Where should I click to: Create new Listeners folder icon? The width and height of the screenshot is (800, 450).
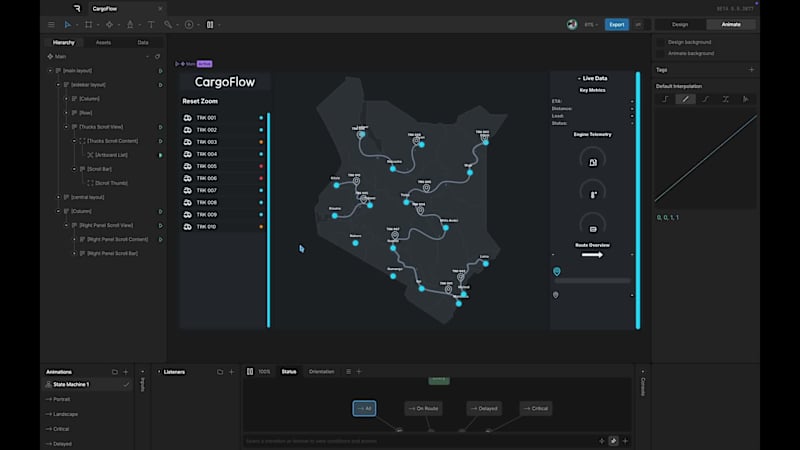[220, 372]
